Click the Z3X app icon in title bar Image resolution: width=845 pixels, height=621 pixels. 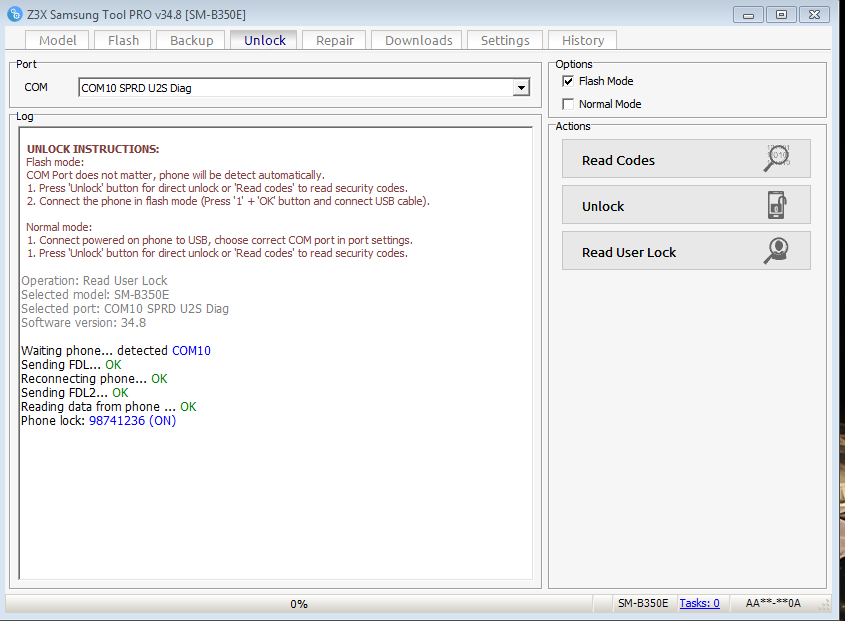point(15,14)
